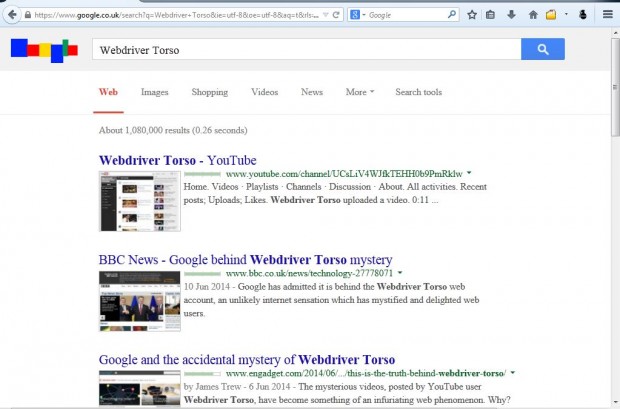This screenshot has height=409, width=620.
Task: Expand the More search options dropdown
Action: pyautogui.click(x=359, y=92)
